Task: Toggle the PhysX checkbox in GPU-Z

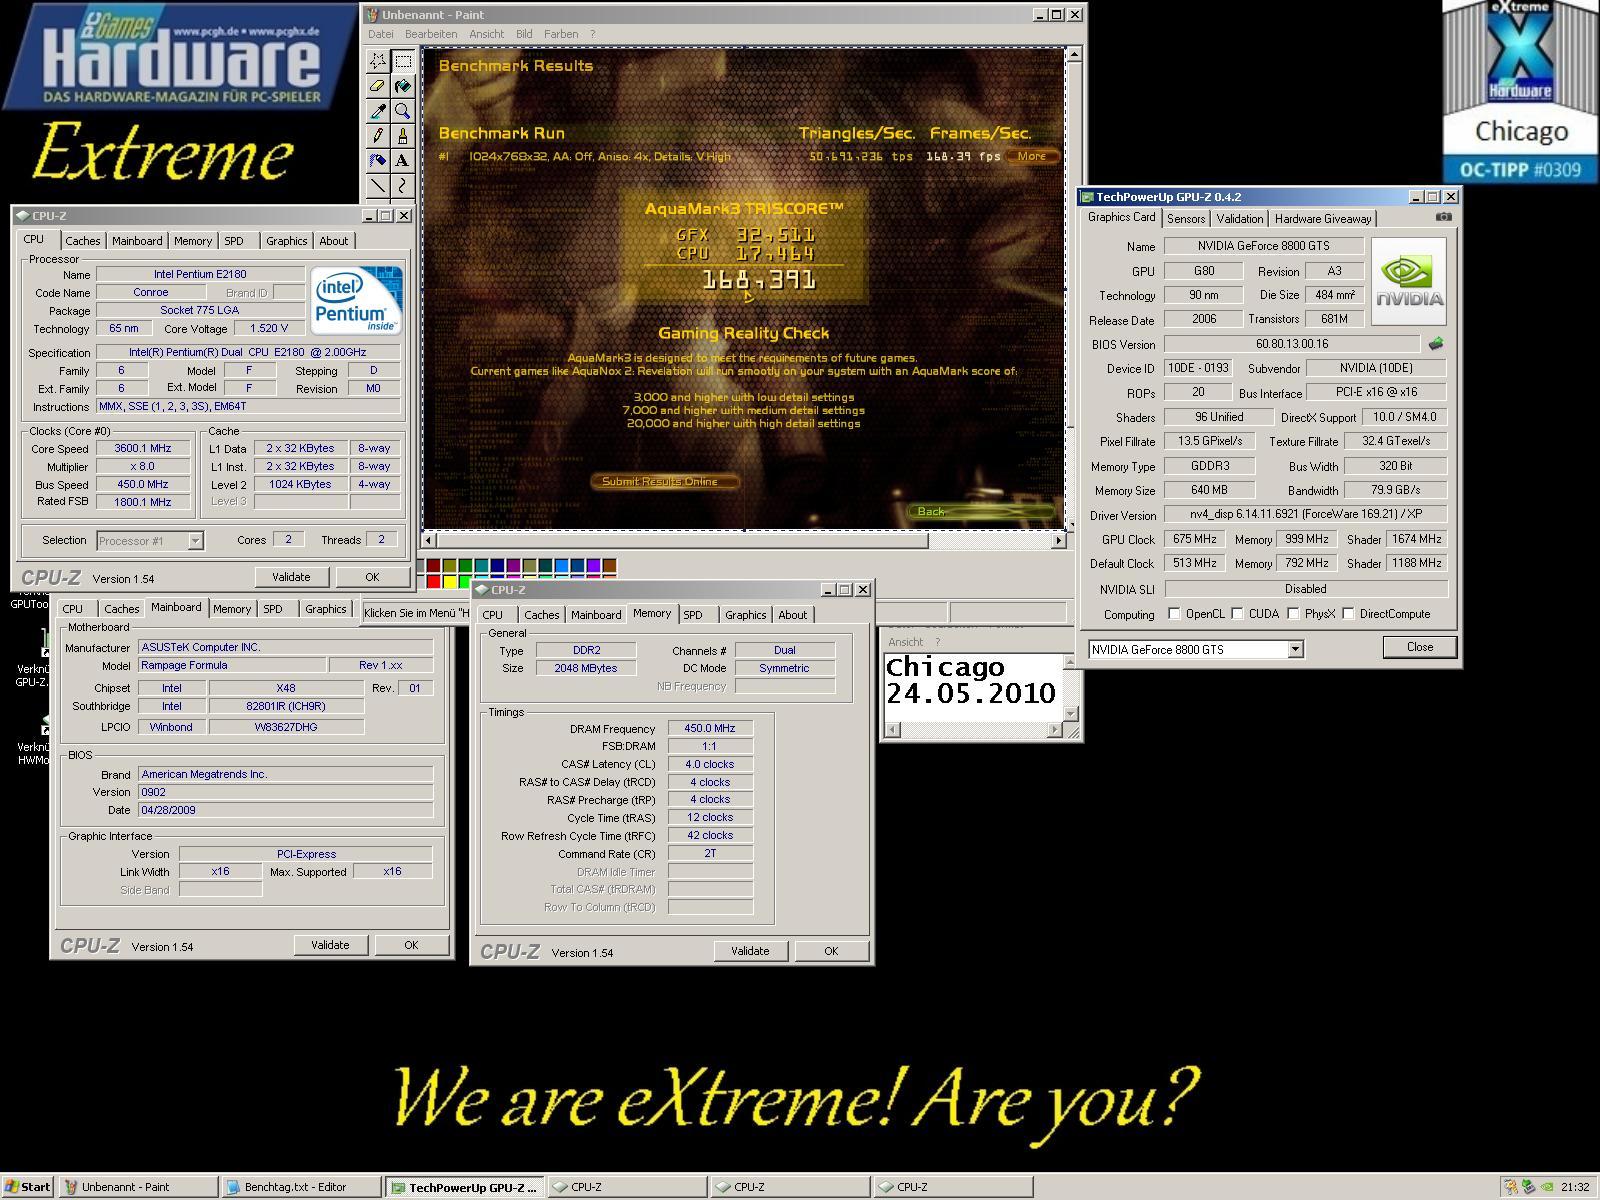Action: click(x=1294, y=614)
